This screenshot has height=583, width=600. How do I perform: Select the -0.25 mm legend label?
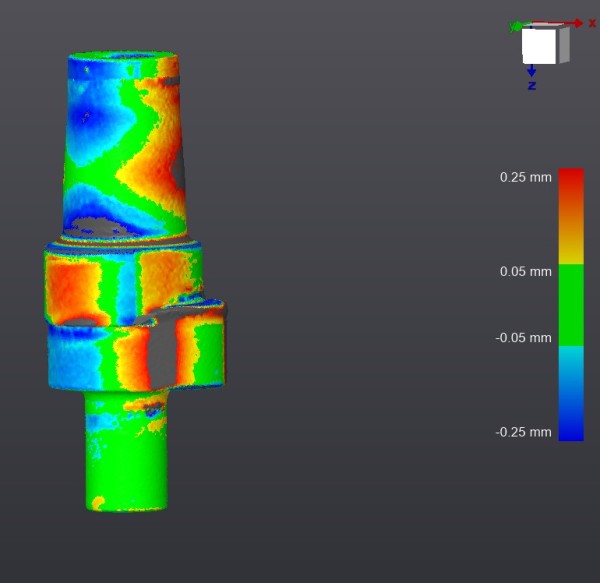coord(523,432)
